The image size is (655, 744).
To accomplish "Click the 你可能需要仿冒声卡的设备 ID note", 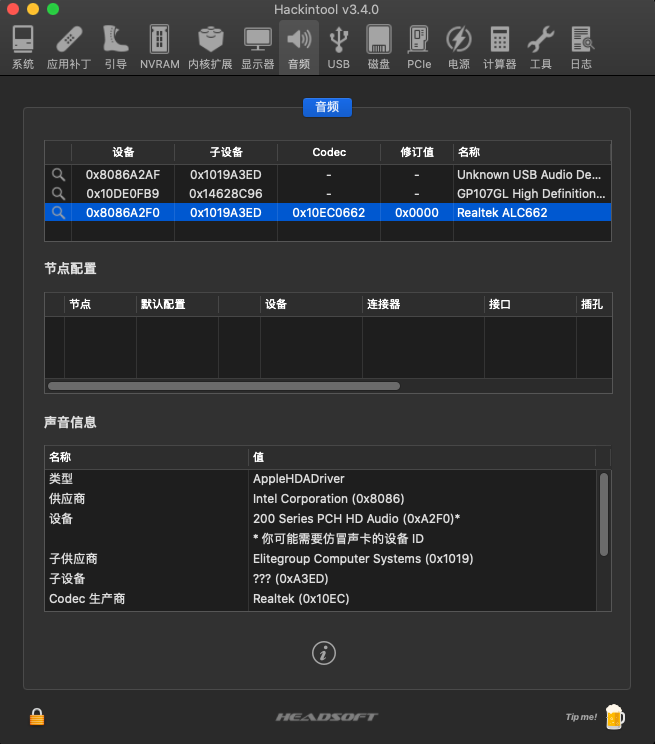I will pos(338,539).
